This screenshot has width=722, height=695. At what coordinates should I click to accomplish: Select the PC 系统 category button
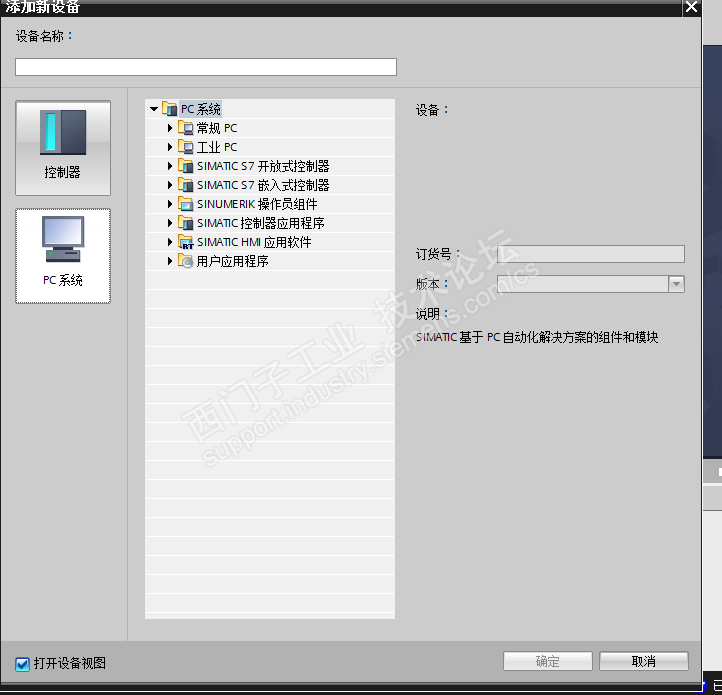click(63, 256)
